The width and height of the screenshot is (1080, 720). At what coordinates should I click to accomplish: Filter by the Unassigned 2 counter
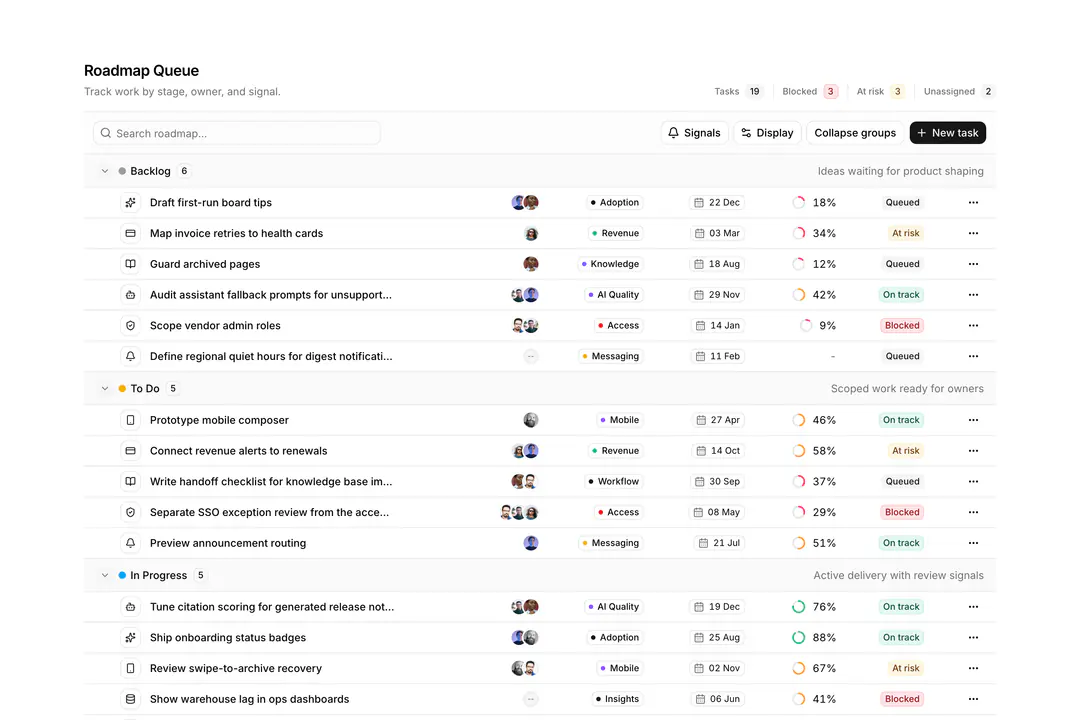click(958, 92)
